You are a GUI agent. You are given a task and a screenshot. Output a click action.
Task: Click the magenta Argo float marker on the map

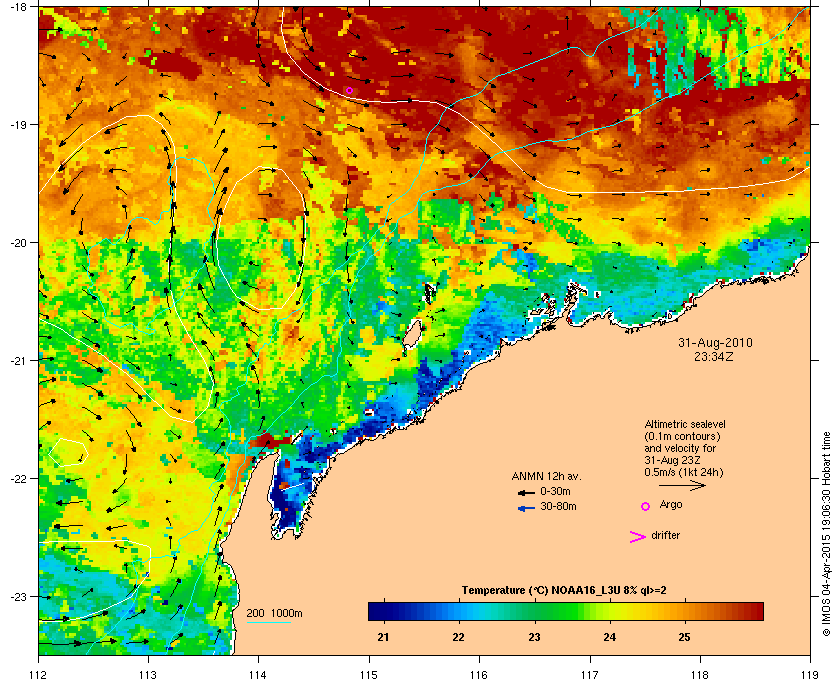pyautogui.click(x=349, y=91)
